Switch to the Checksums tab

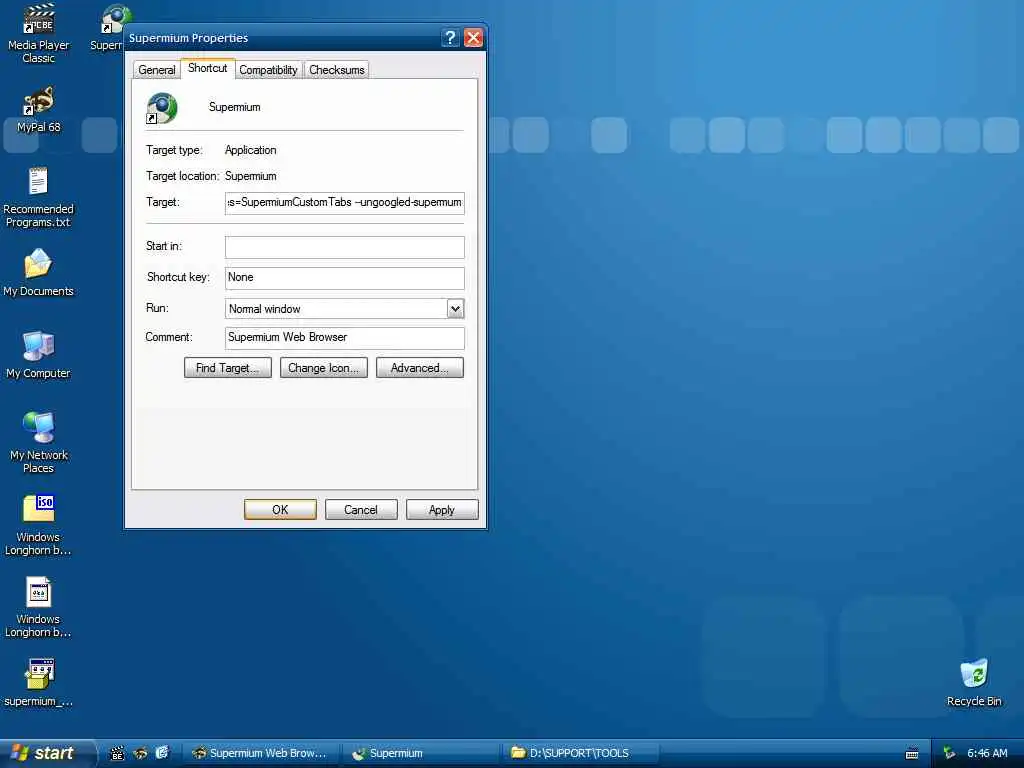pyautogui.click(x=337, y=70)
